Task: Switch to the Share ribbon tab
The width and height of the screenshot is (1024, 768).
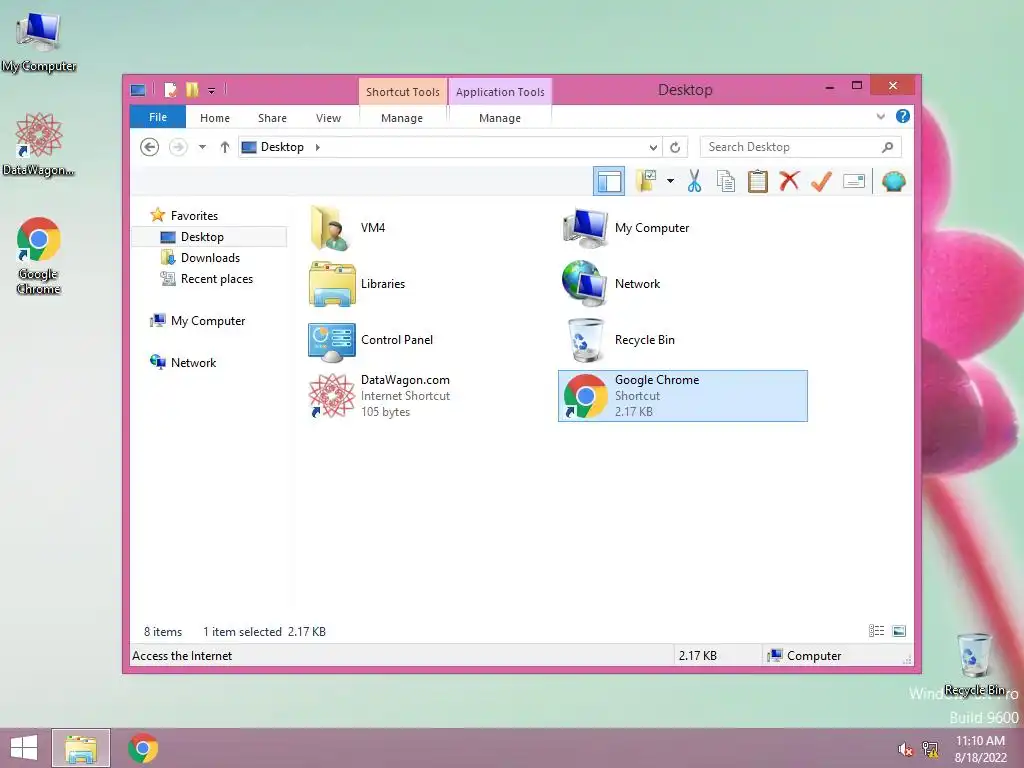Action: 272,118
